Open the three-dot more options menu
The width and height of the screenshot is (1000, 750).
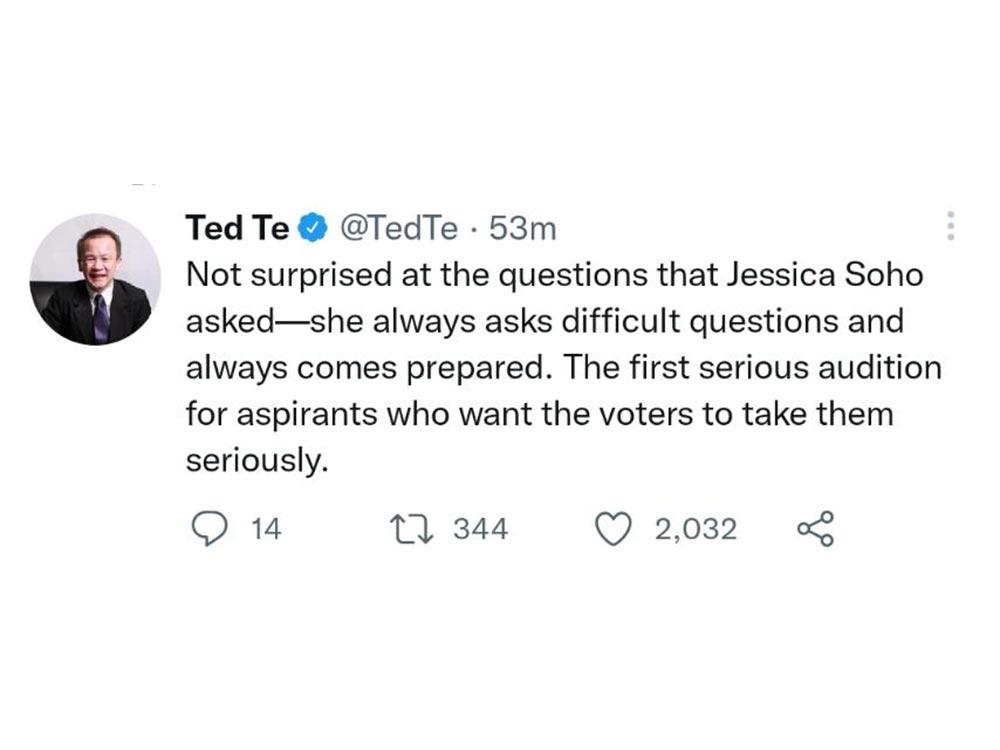tap(950, 227)
